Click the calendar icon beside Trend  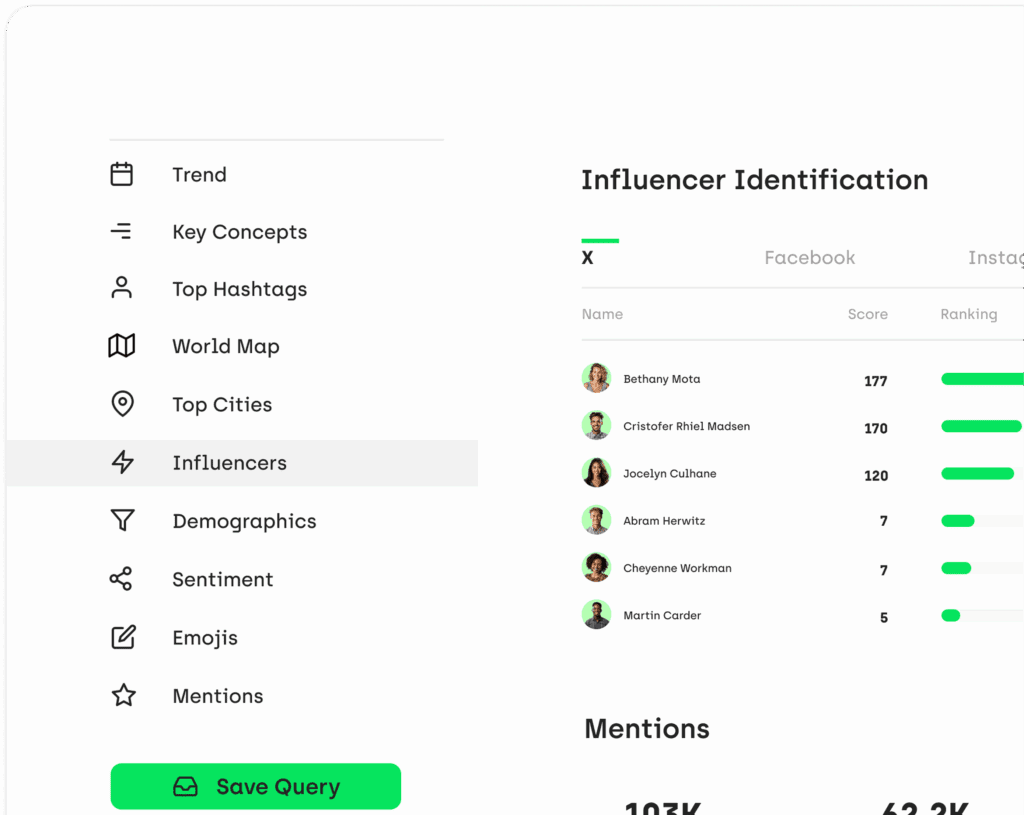click(x=121, y=174)
